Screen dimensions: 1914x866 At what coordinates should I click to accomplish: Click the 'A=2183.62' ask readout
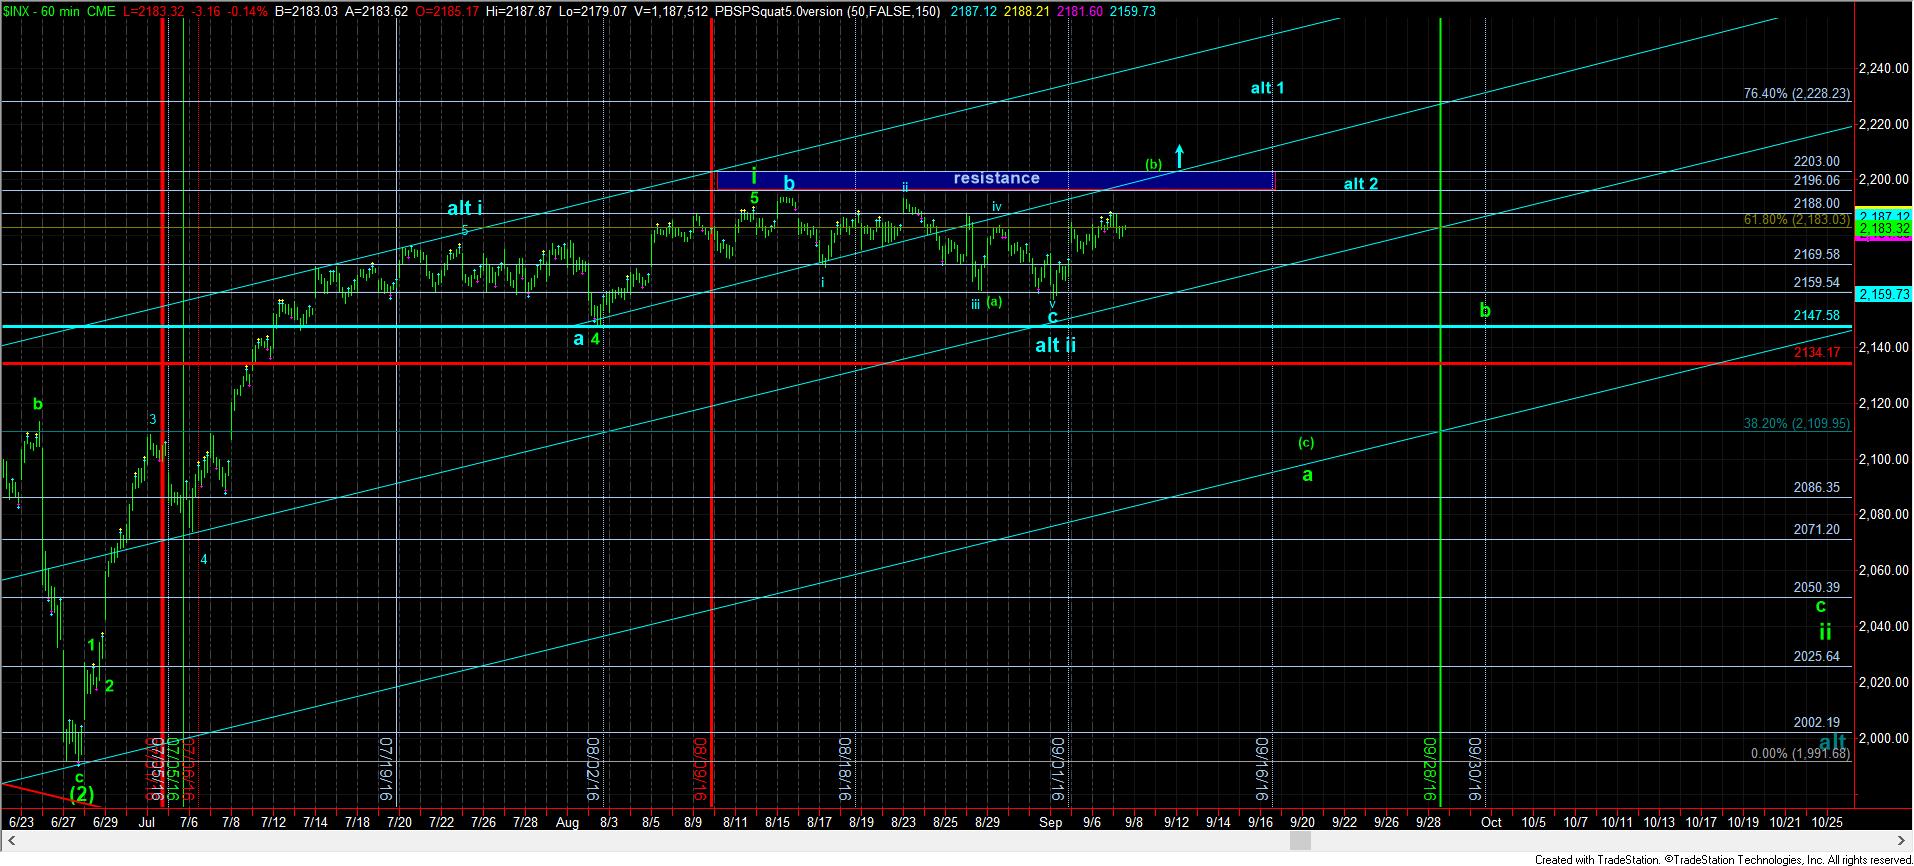(378, 11)
